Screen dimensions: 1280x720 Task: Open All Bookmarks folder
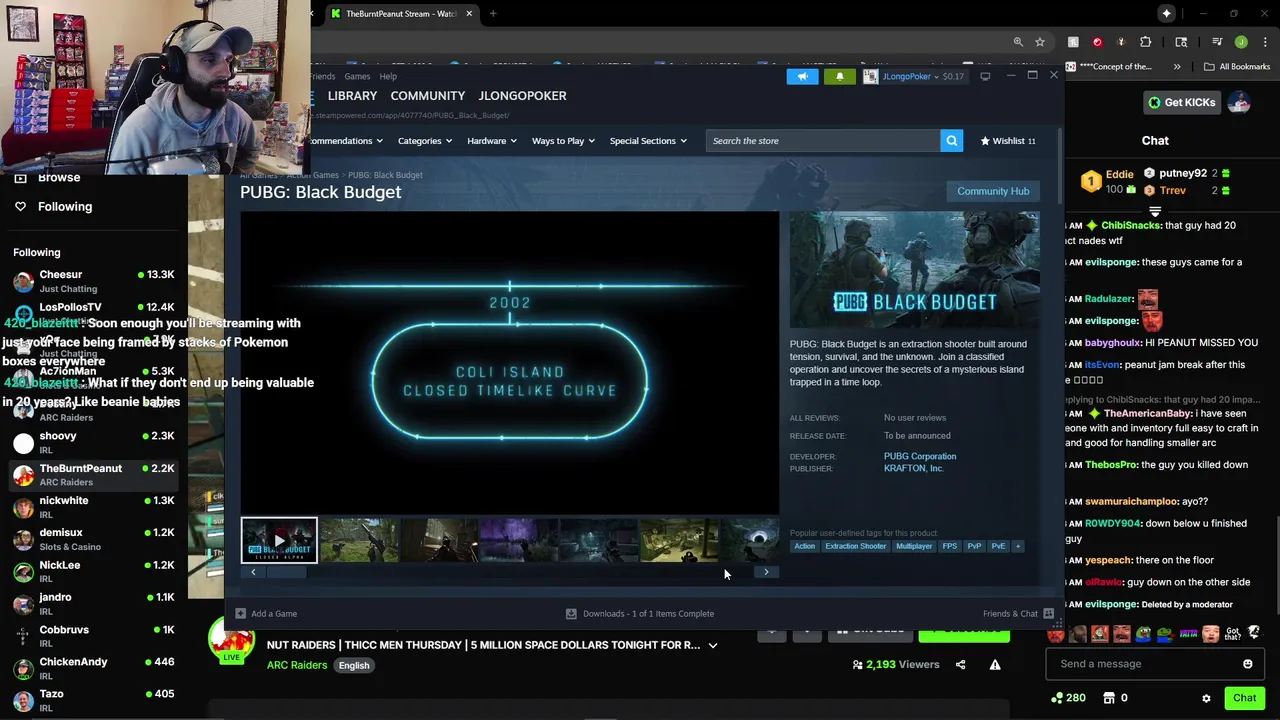[x=1237, y=67]
